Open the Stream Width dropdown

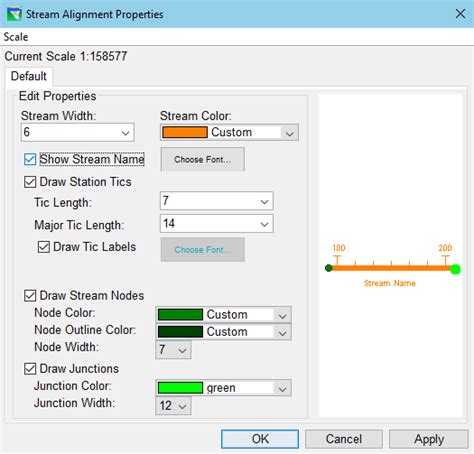click(78, 132)
